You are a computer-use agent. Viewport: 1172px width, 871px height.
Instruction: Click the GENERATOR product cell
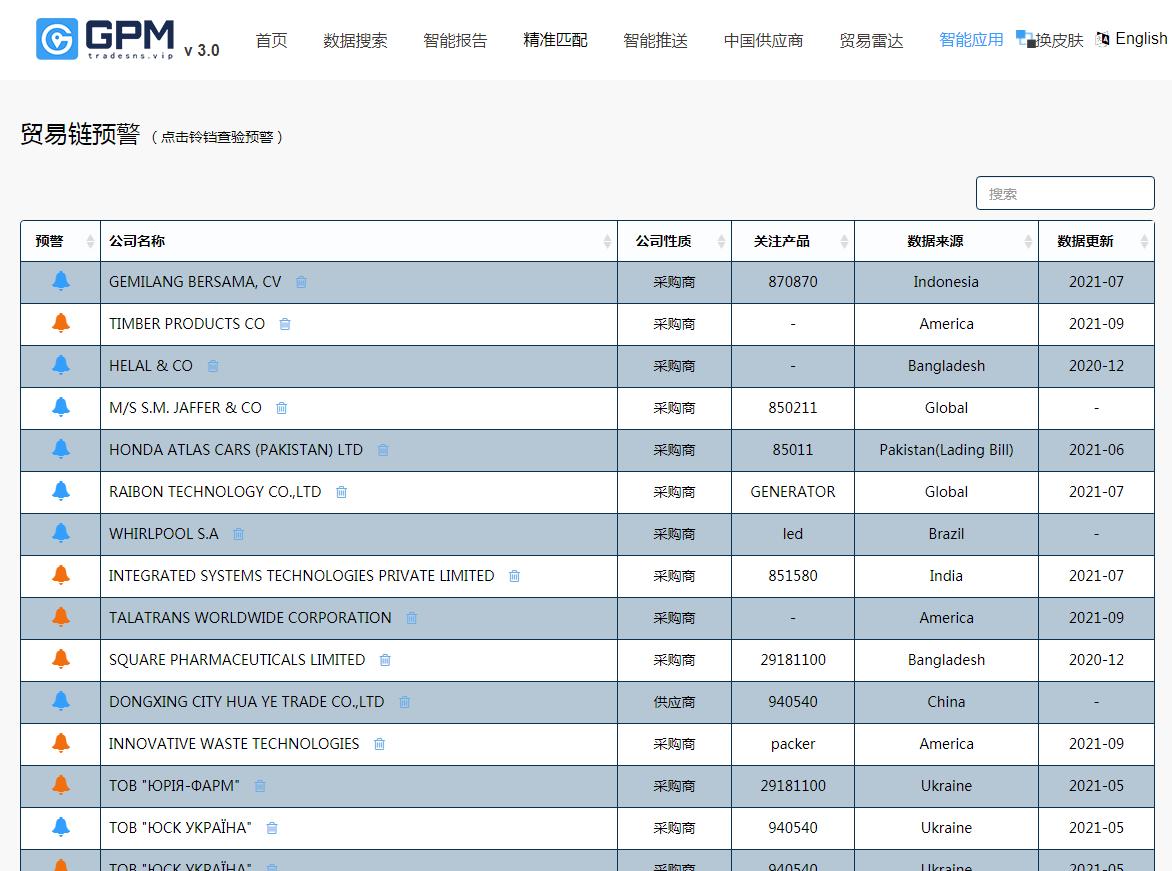coord(793,491)
